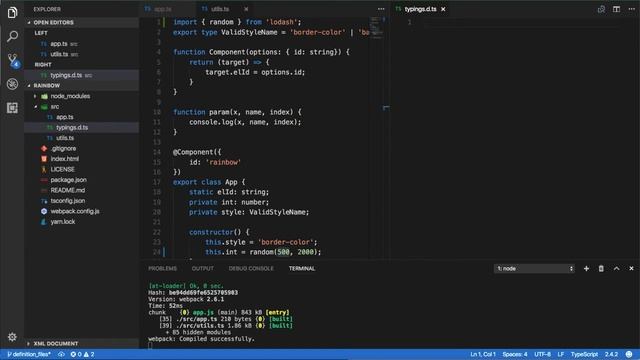
Task: Close the utils.ts editor tab
Action: pyautogui.click(x=246, y=9)
